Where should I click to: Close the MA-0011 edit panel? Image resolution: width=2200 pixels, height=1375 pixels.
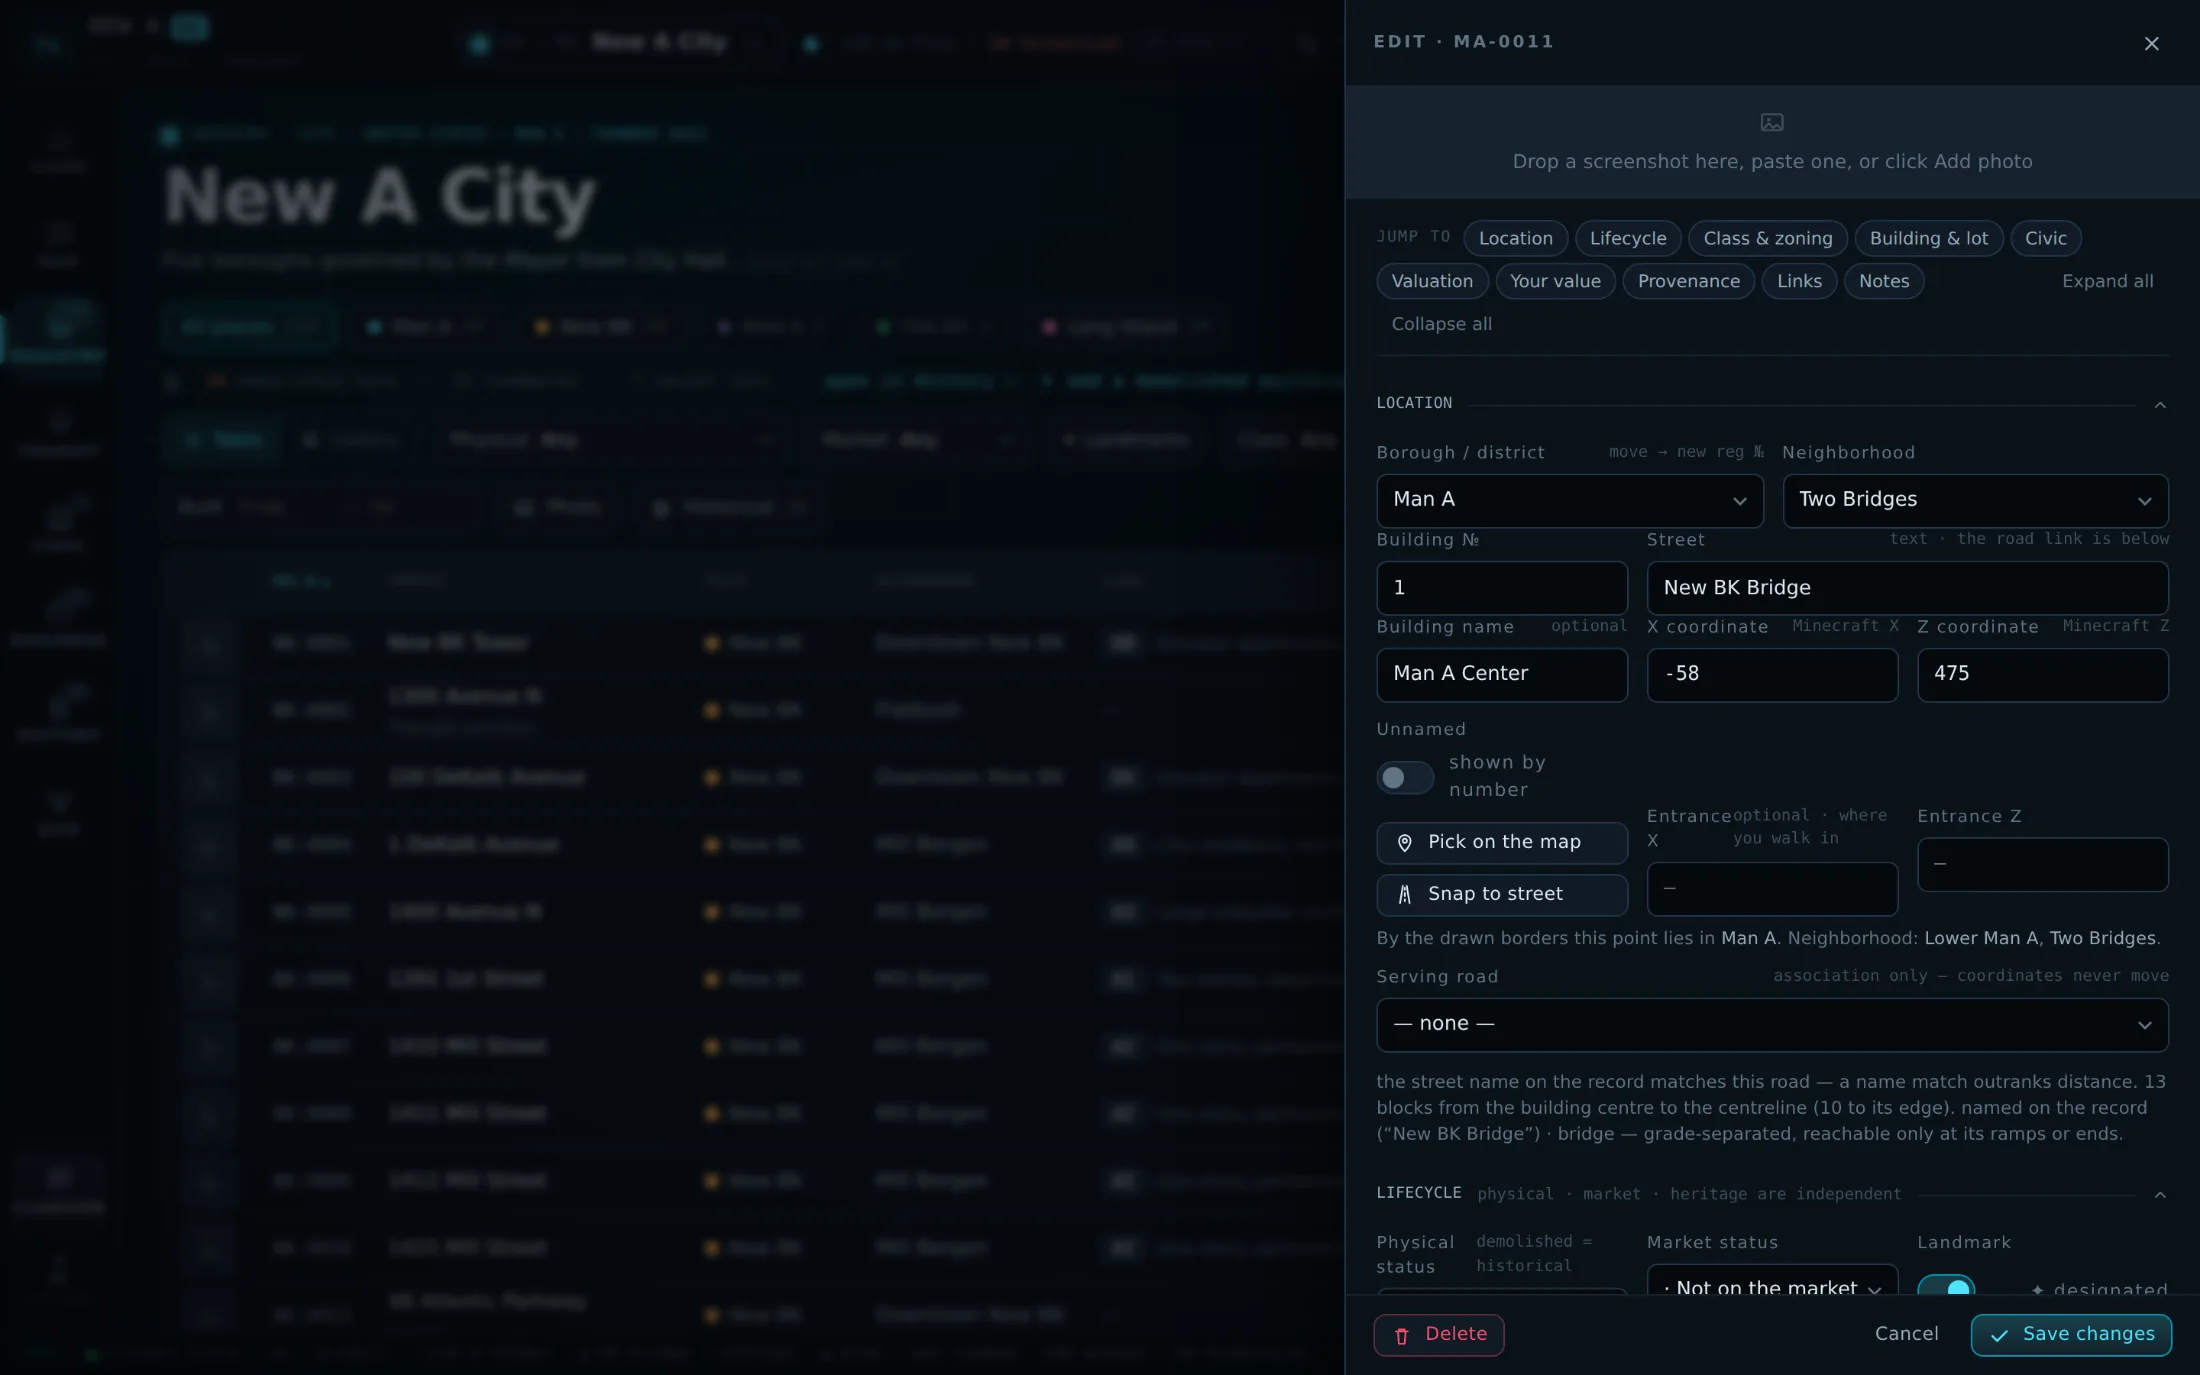(x=2151, y=43)
